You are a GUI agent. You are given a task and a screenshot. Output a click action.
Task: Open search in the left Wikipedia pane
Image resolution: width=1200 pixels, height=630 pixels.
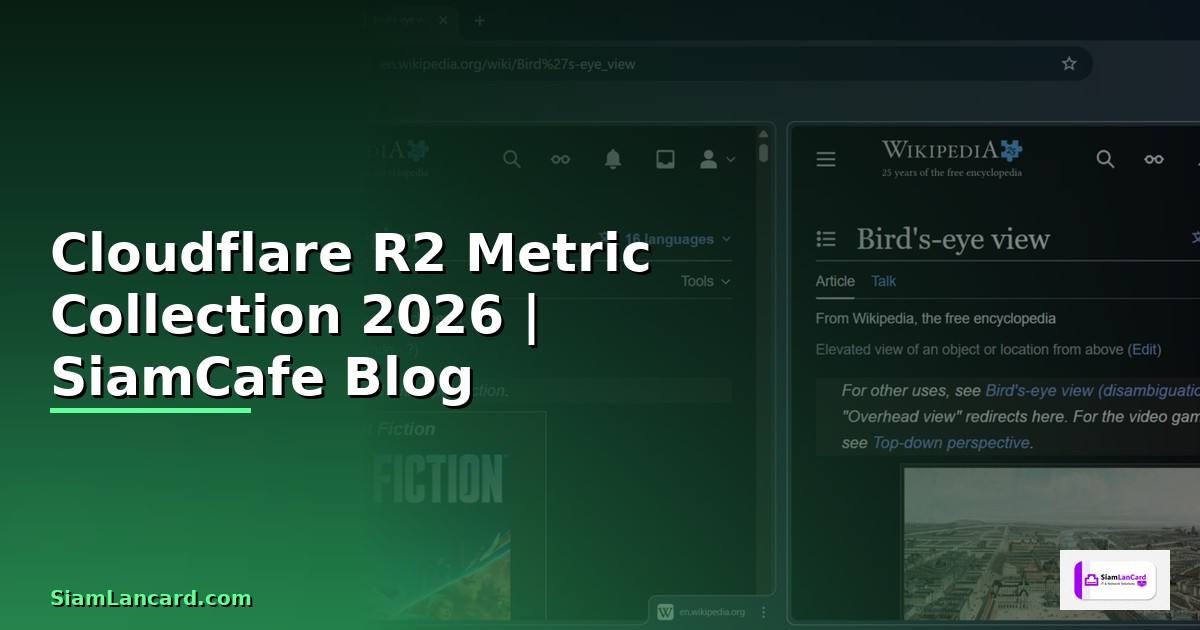coord(512,159)
